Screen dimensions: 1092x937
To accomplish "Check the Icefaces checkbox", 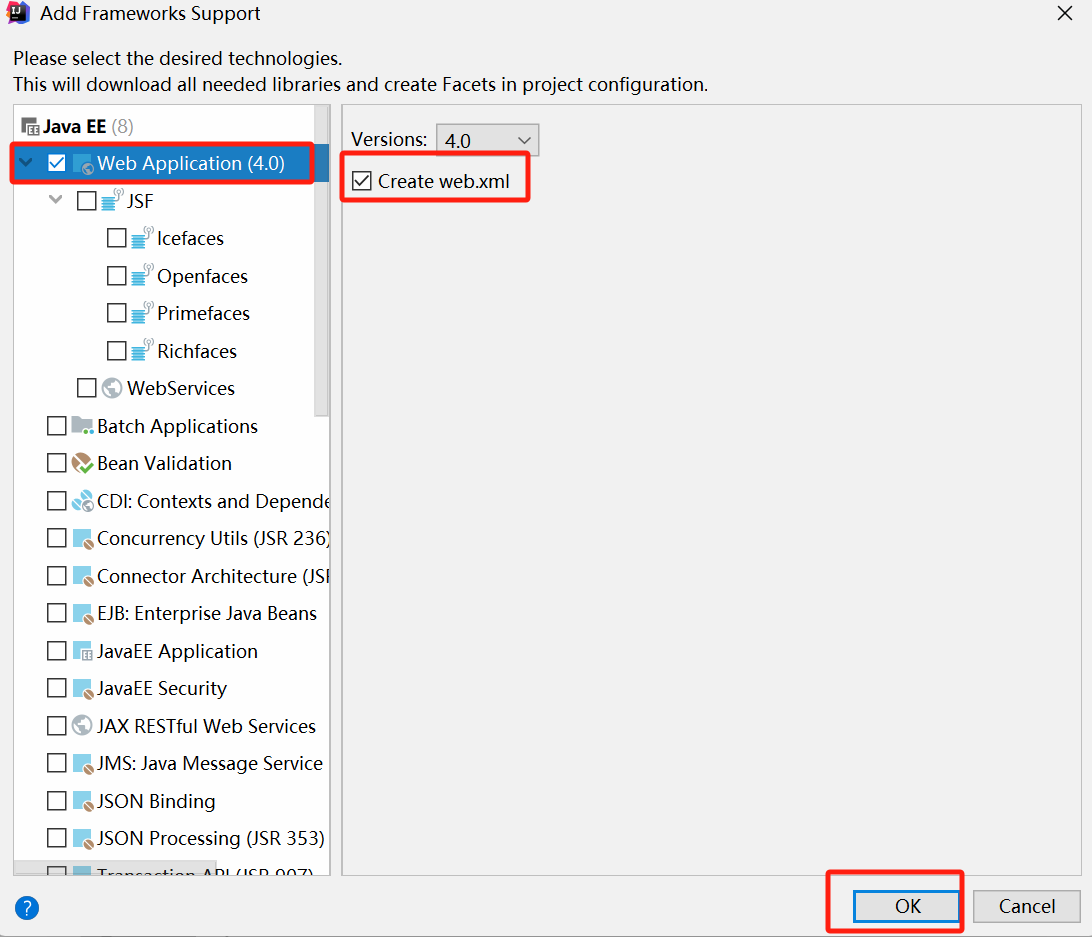I will coord(116,238).
